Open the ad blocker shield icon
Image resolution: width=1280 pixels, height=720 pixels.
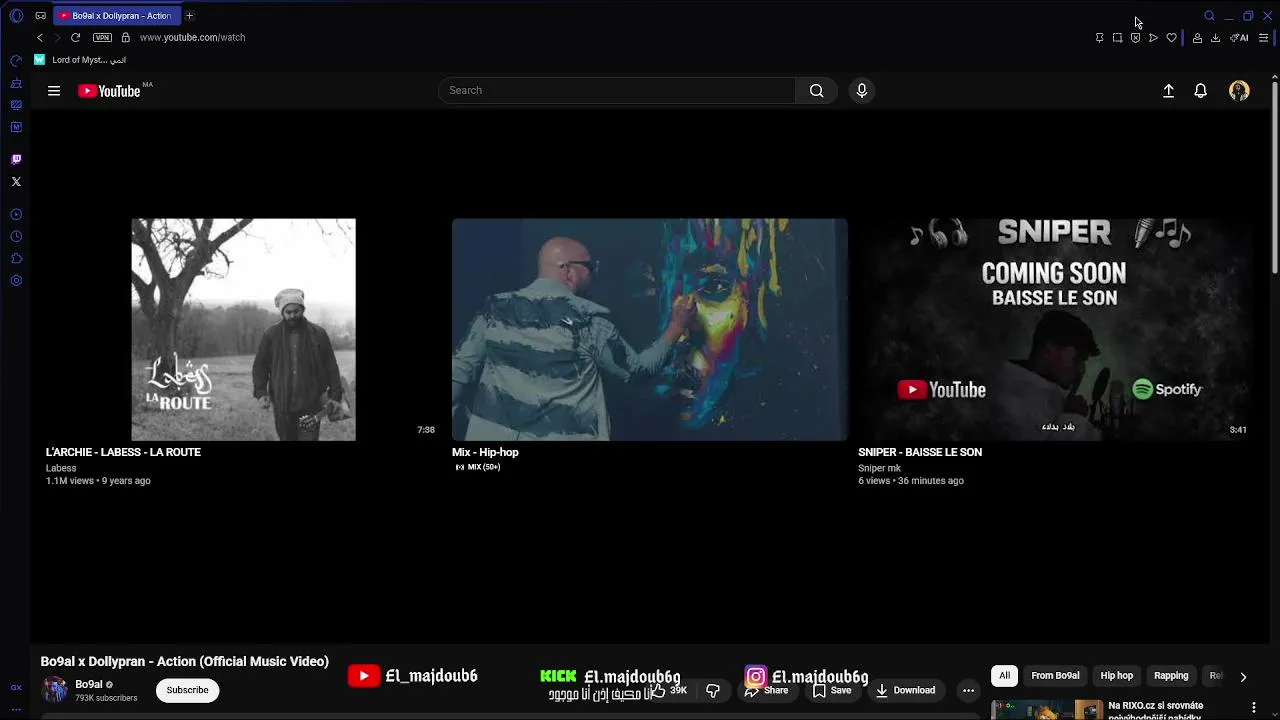click(1135, 38)
